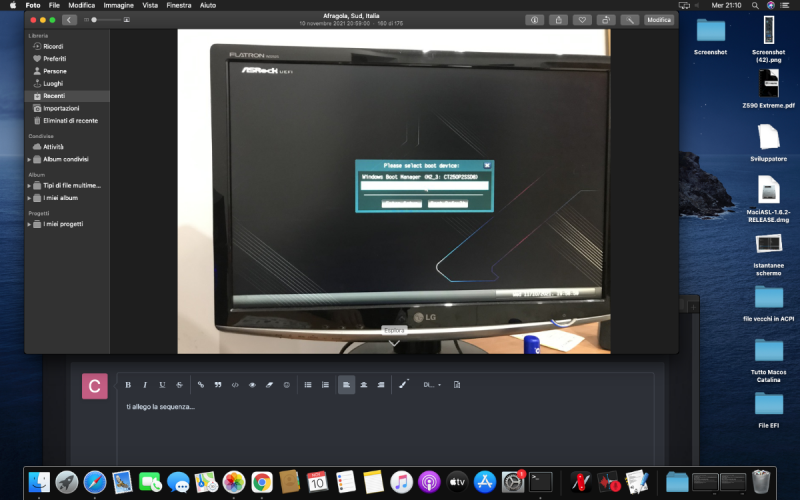Viewport: 800px width, 500px height.
Task: Show photo info in Foto toolbar
Action: point(535,20)
